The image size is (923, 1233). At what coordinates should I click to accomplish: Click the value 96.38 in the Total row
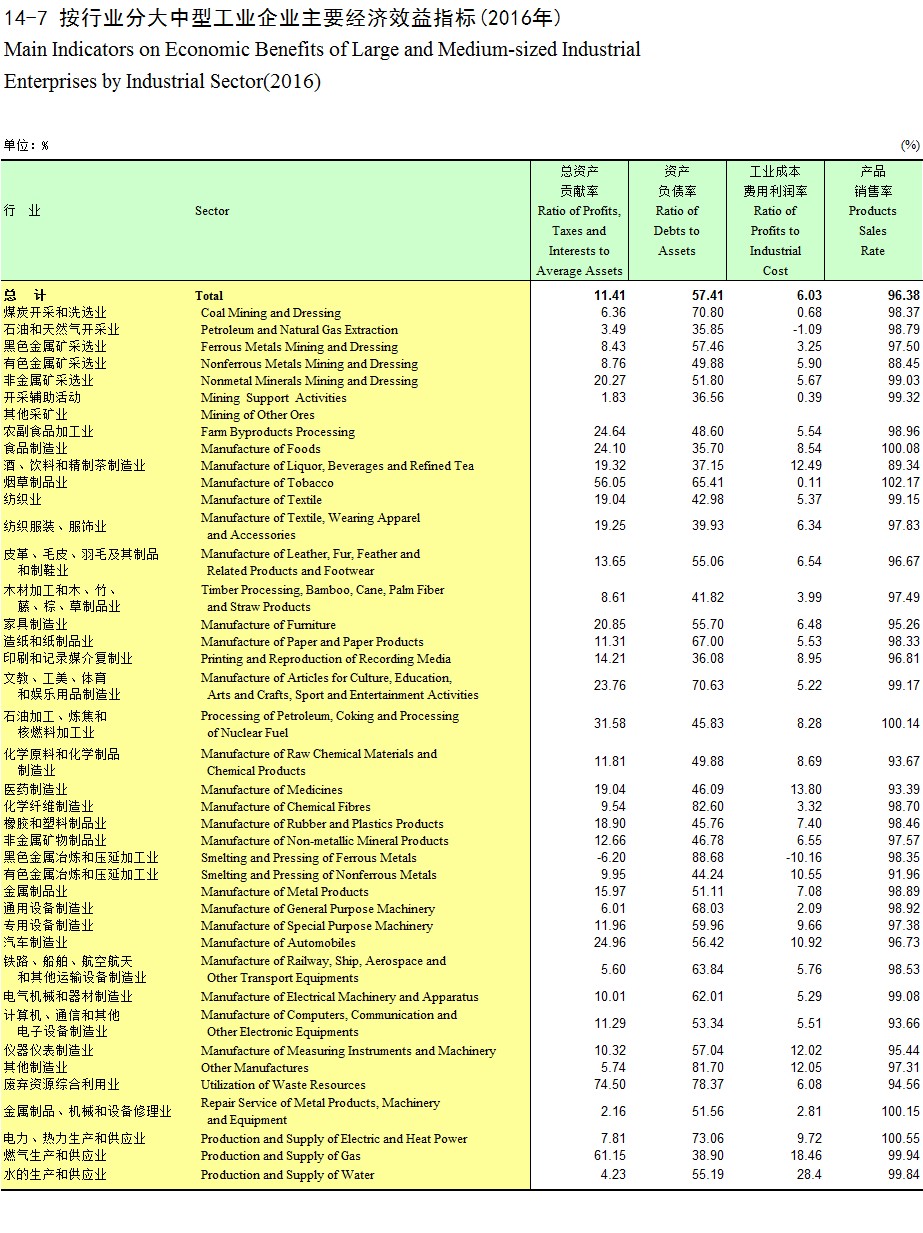coord(903,296)
